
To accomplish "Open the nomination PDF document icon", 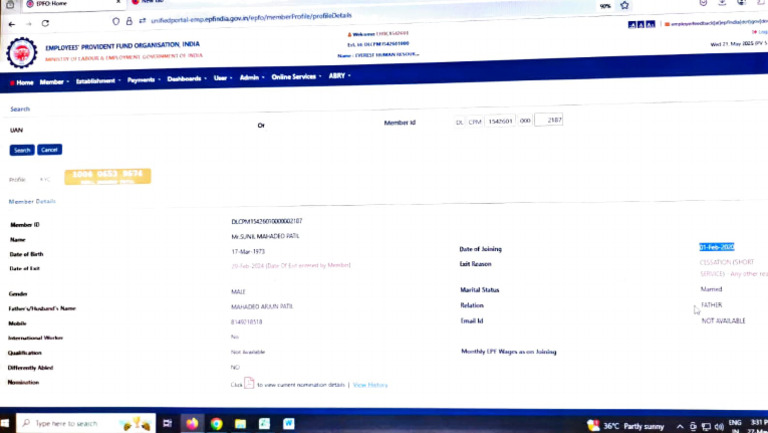I will click(x=249, y=383).
